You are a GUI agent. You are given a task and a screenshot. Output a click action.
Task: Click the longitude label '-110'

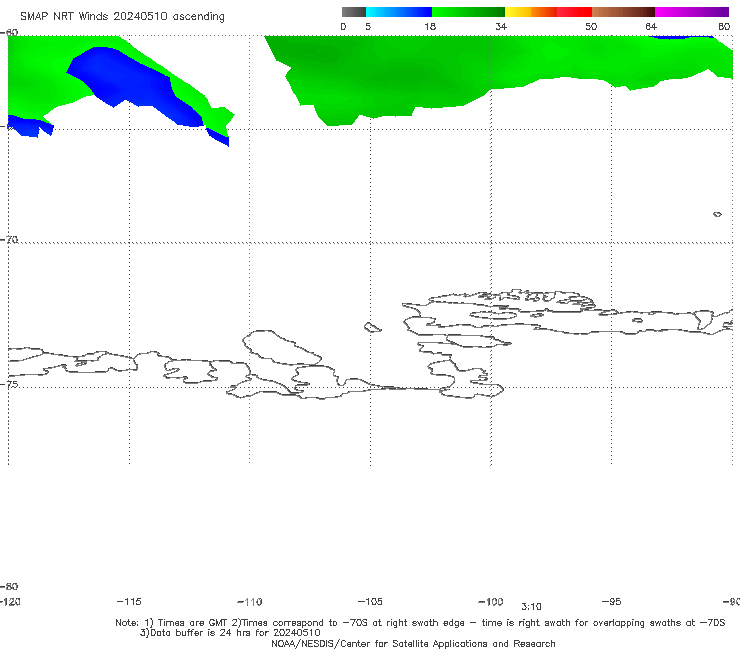250,602
